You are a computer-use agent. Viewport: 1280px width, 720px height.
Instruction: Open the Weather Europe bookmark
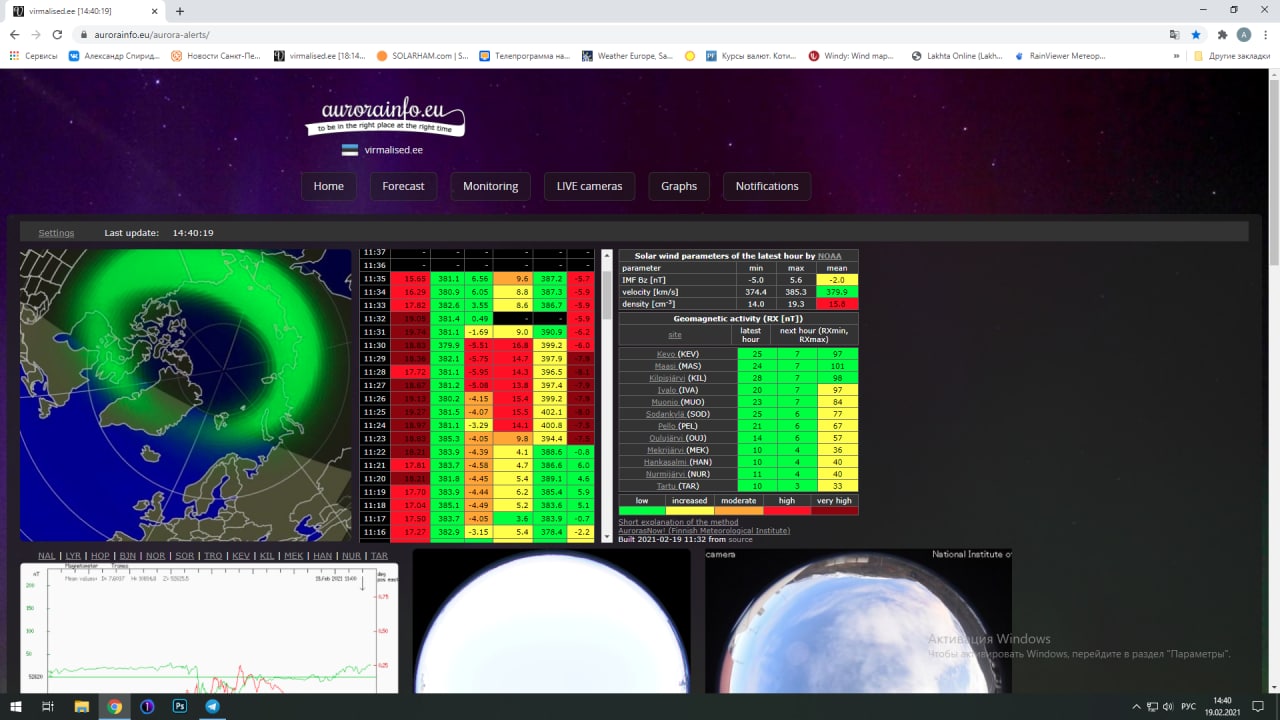[x=627, y=56]
